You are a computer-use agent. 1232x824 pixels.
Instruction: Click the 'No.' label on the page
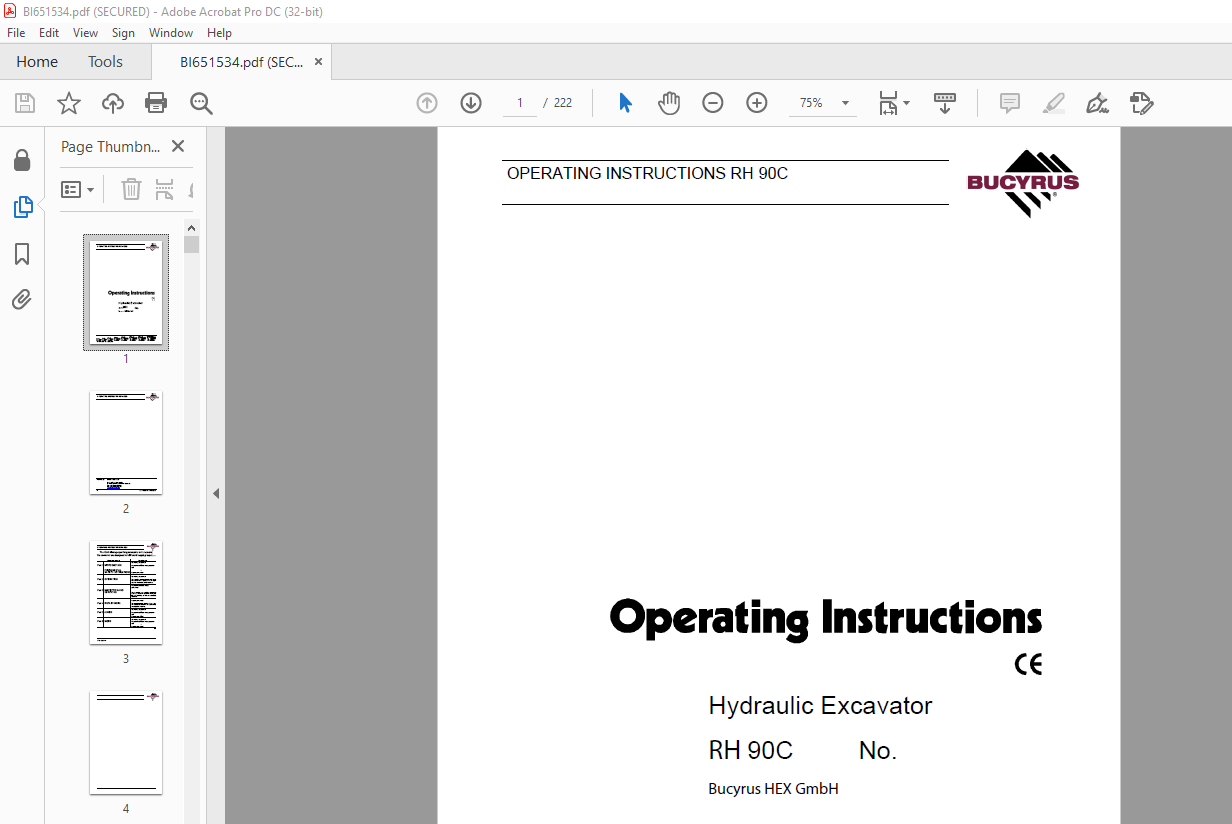tap(877, 751)
